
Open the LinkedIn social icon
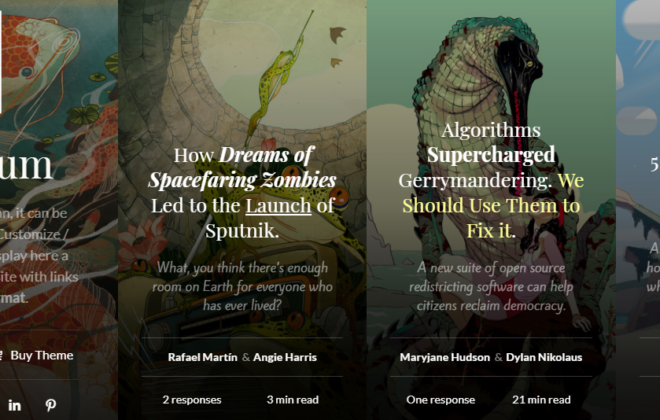coord(14,405)
